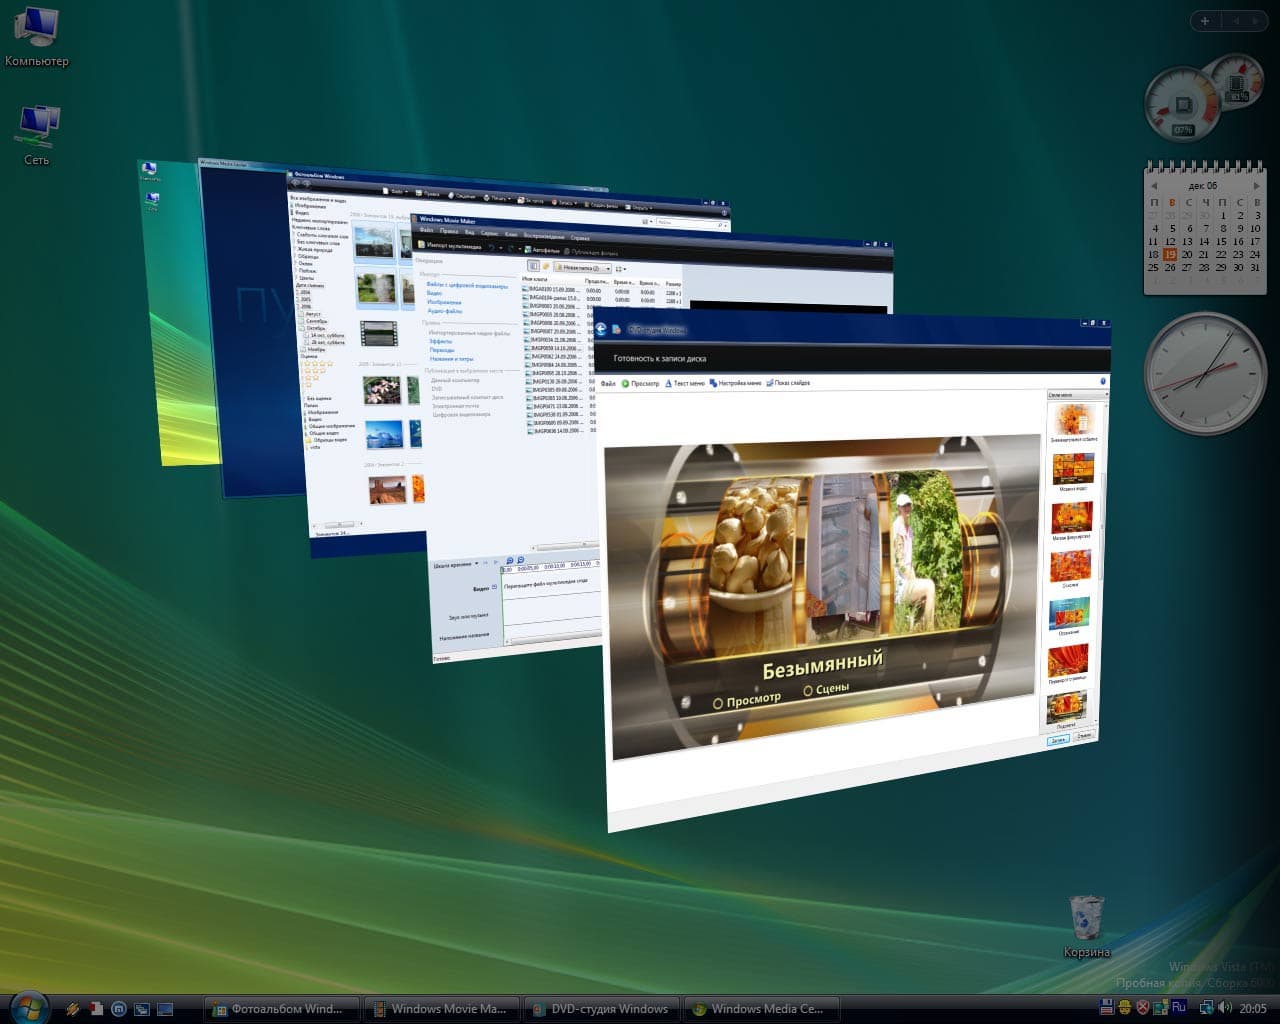The width and height of the screenshot is (1280, 1024).
Task: Open the Файл dropdown in Photo Gallery toolbar
Action: pyautogui.click(x=396, y=191)
